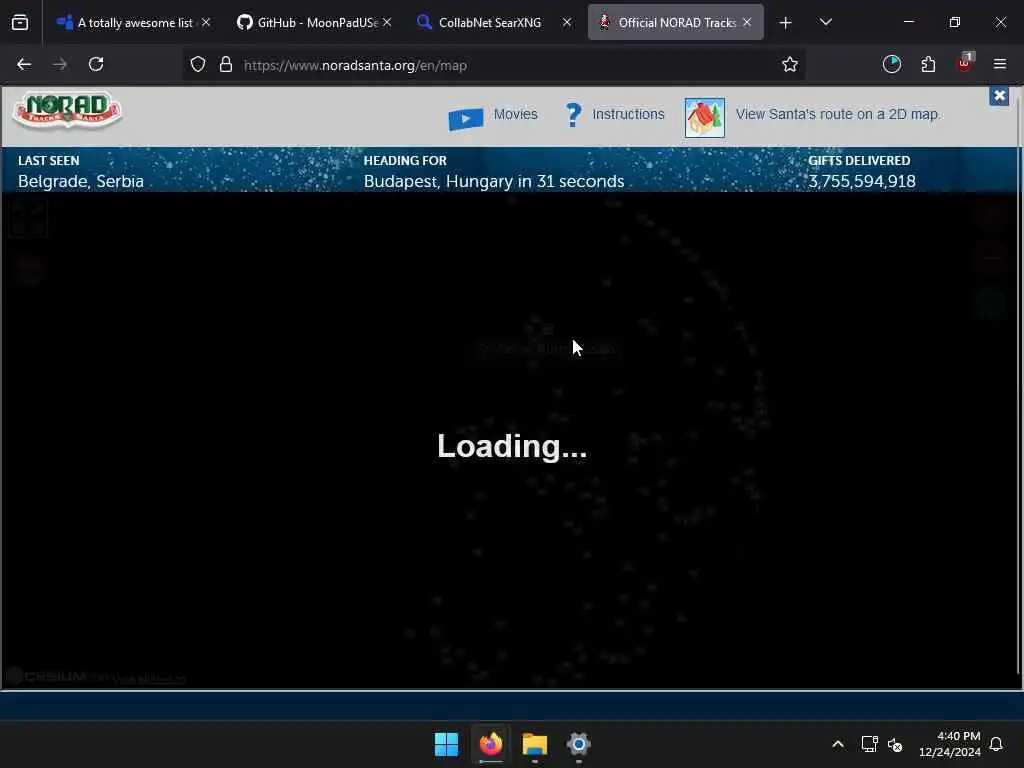Go back to previous page
This screenshot has width=1024, height=768.
click(x=24, y=65)
